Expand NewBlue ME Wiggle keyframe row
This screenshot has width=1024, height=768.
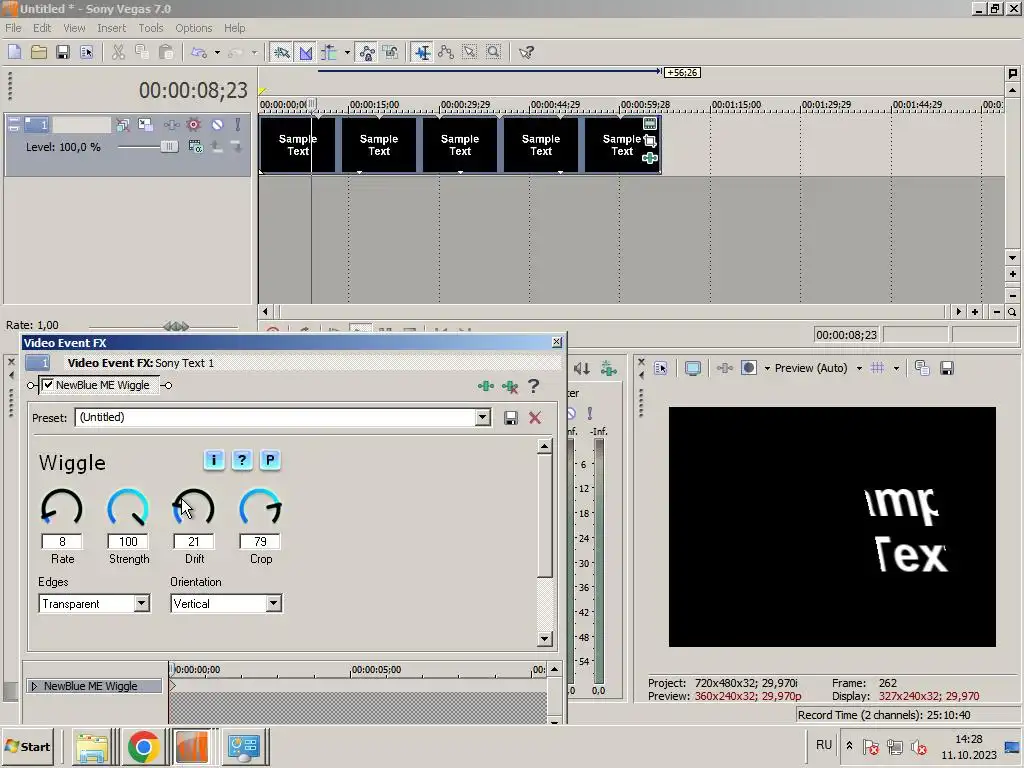click(x=35, y=686)
